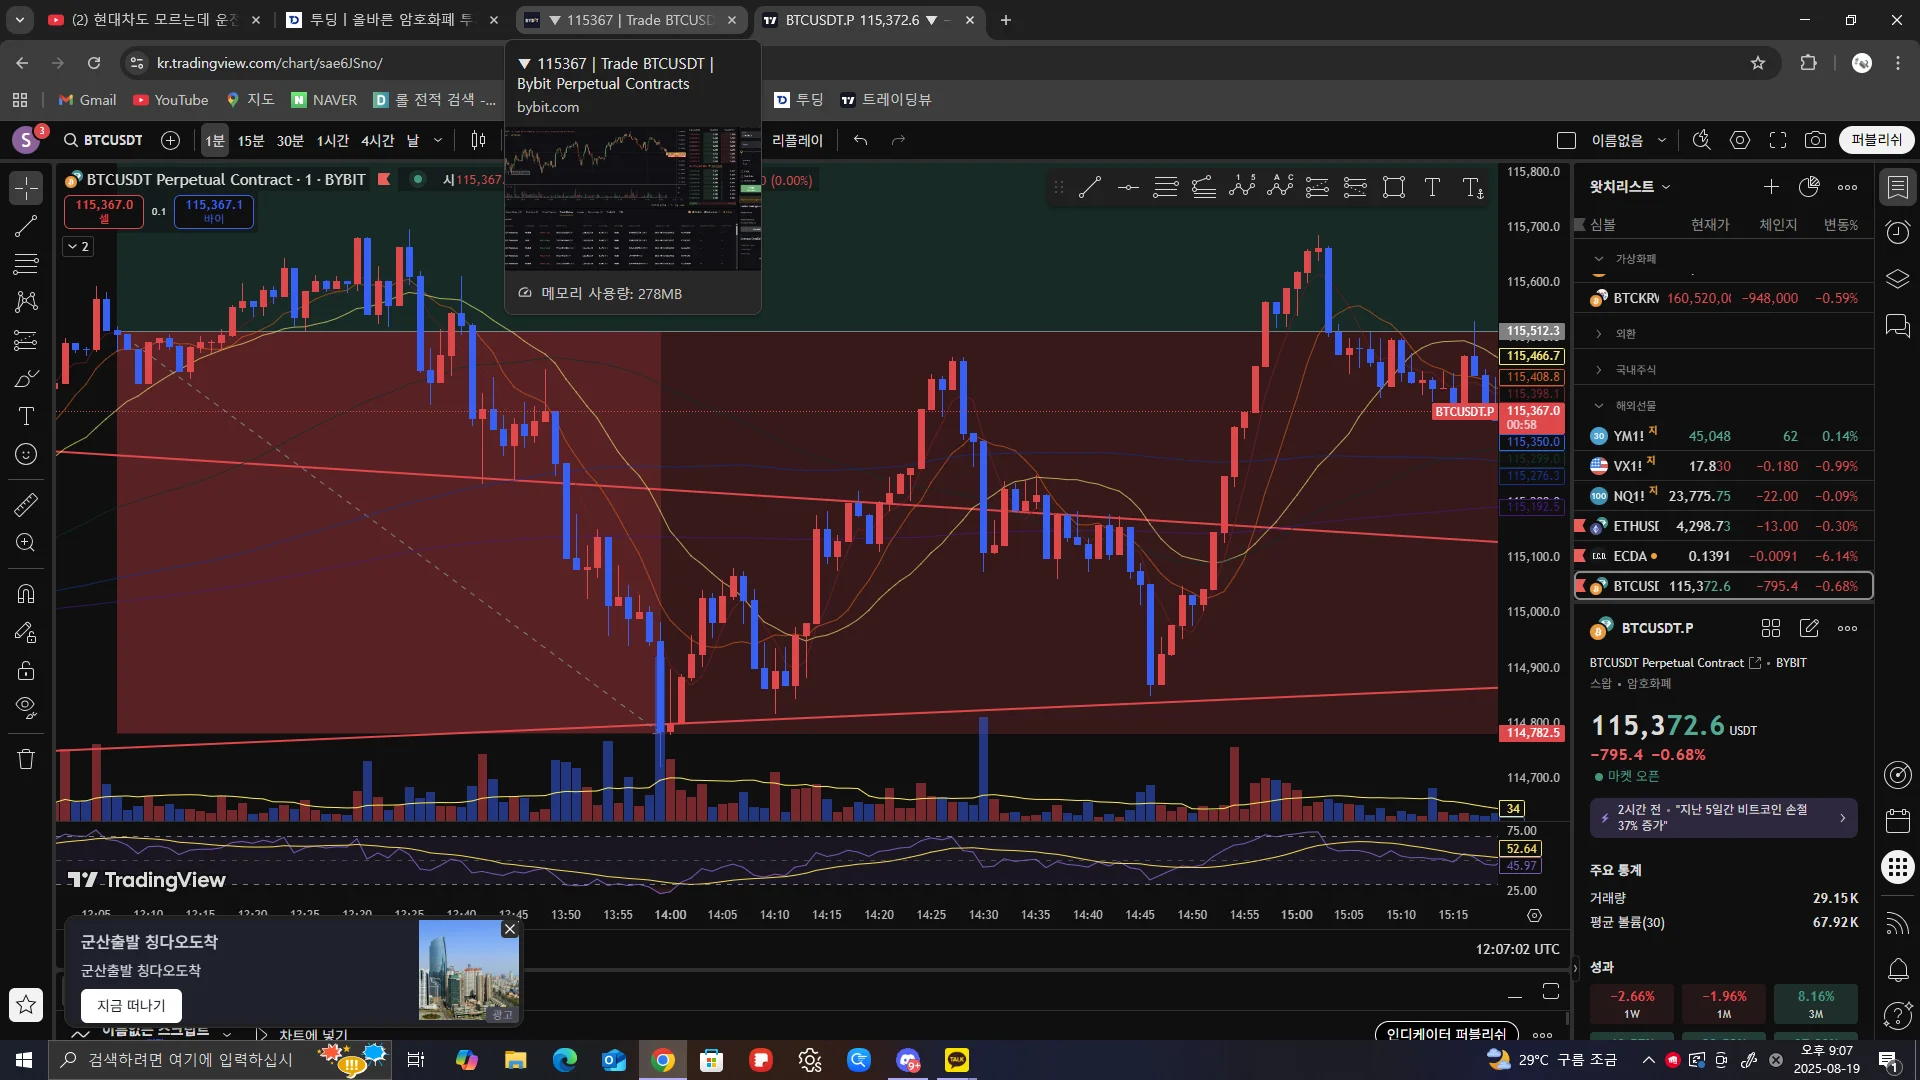
Task: Click the 지금 떠나기 ad button
Action: (x=131, y=1006)
